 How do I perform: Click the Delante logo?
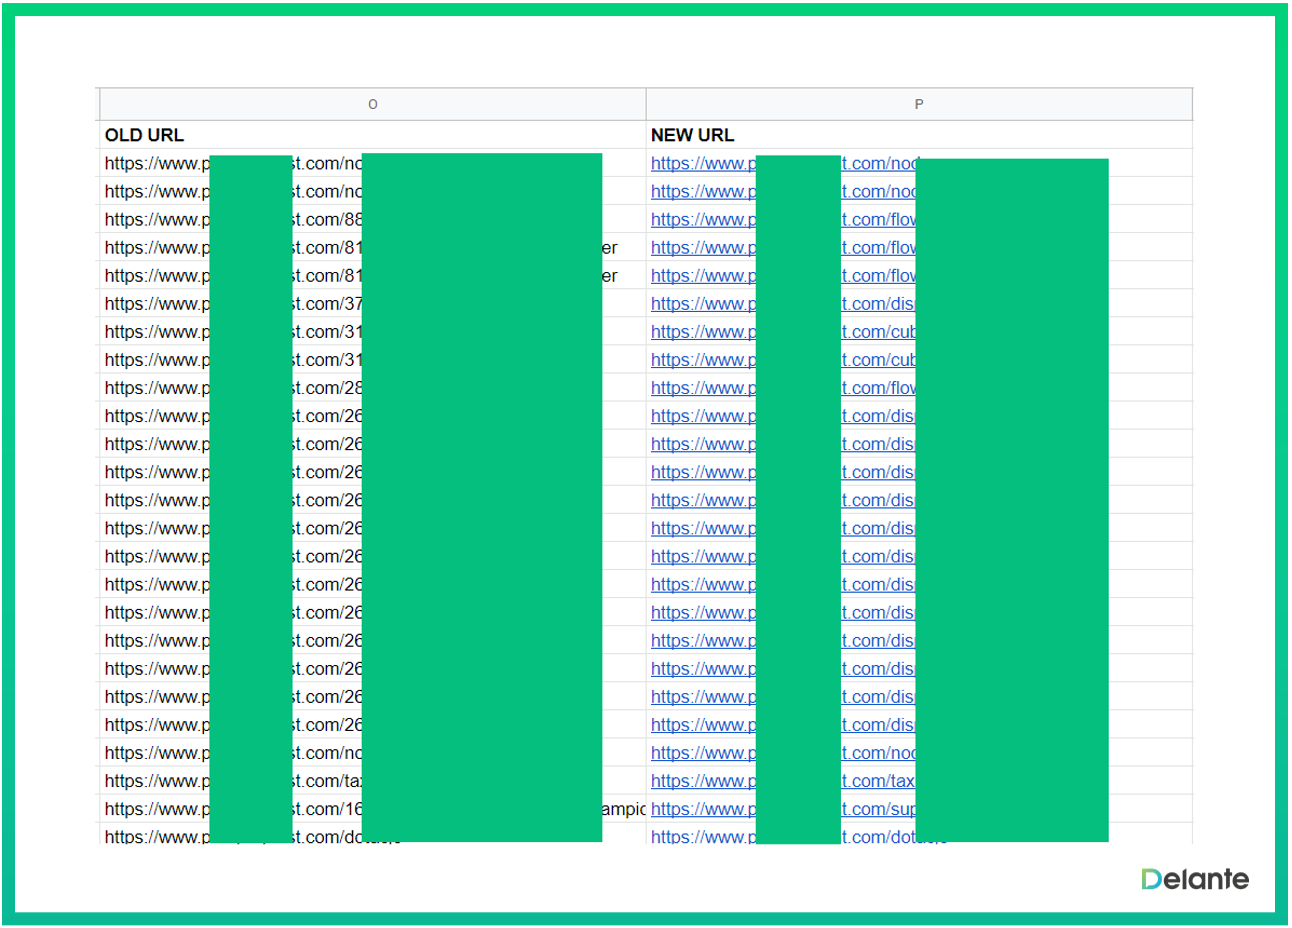(1195, 879)
